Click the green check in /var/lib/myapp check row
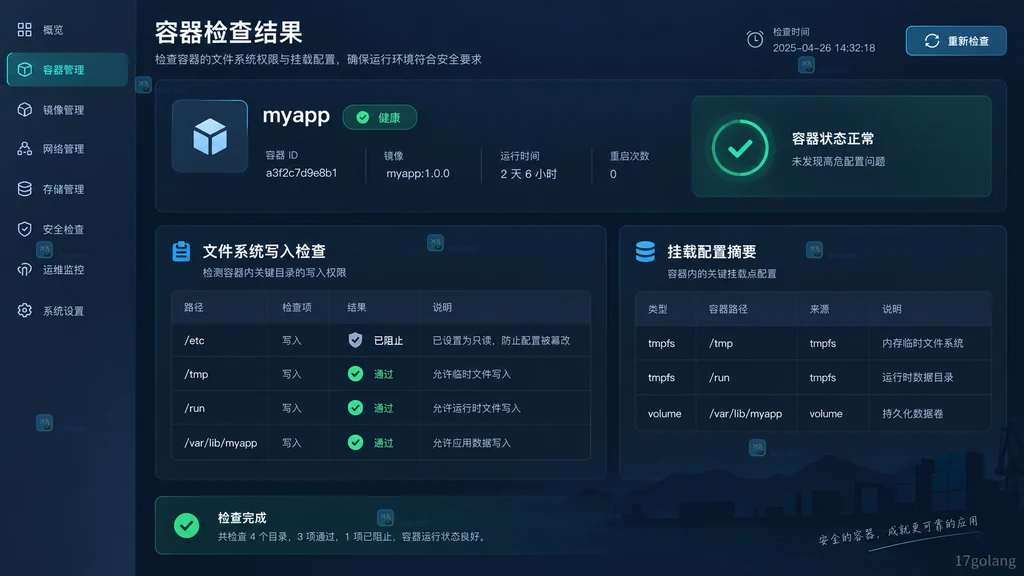 [x=355, y=442]
